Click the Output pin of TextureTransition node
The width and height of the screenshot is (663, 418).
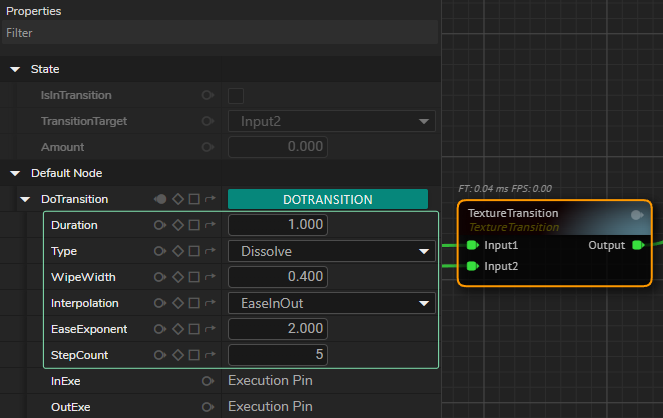coord(638,246)
